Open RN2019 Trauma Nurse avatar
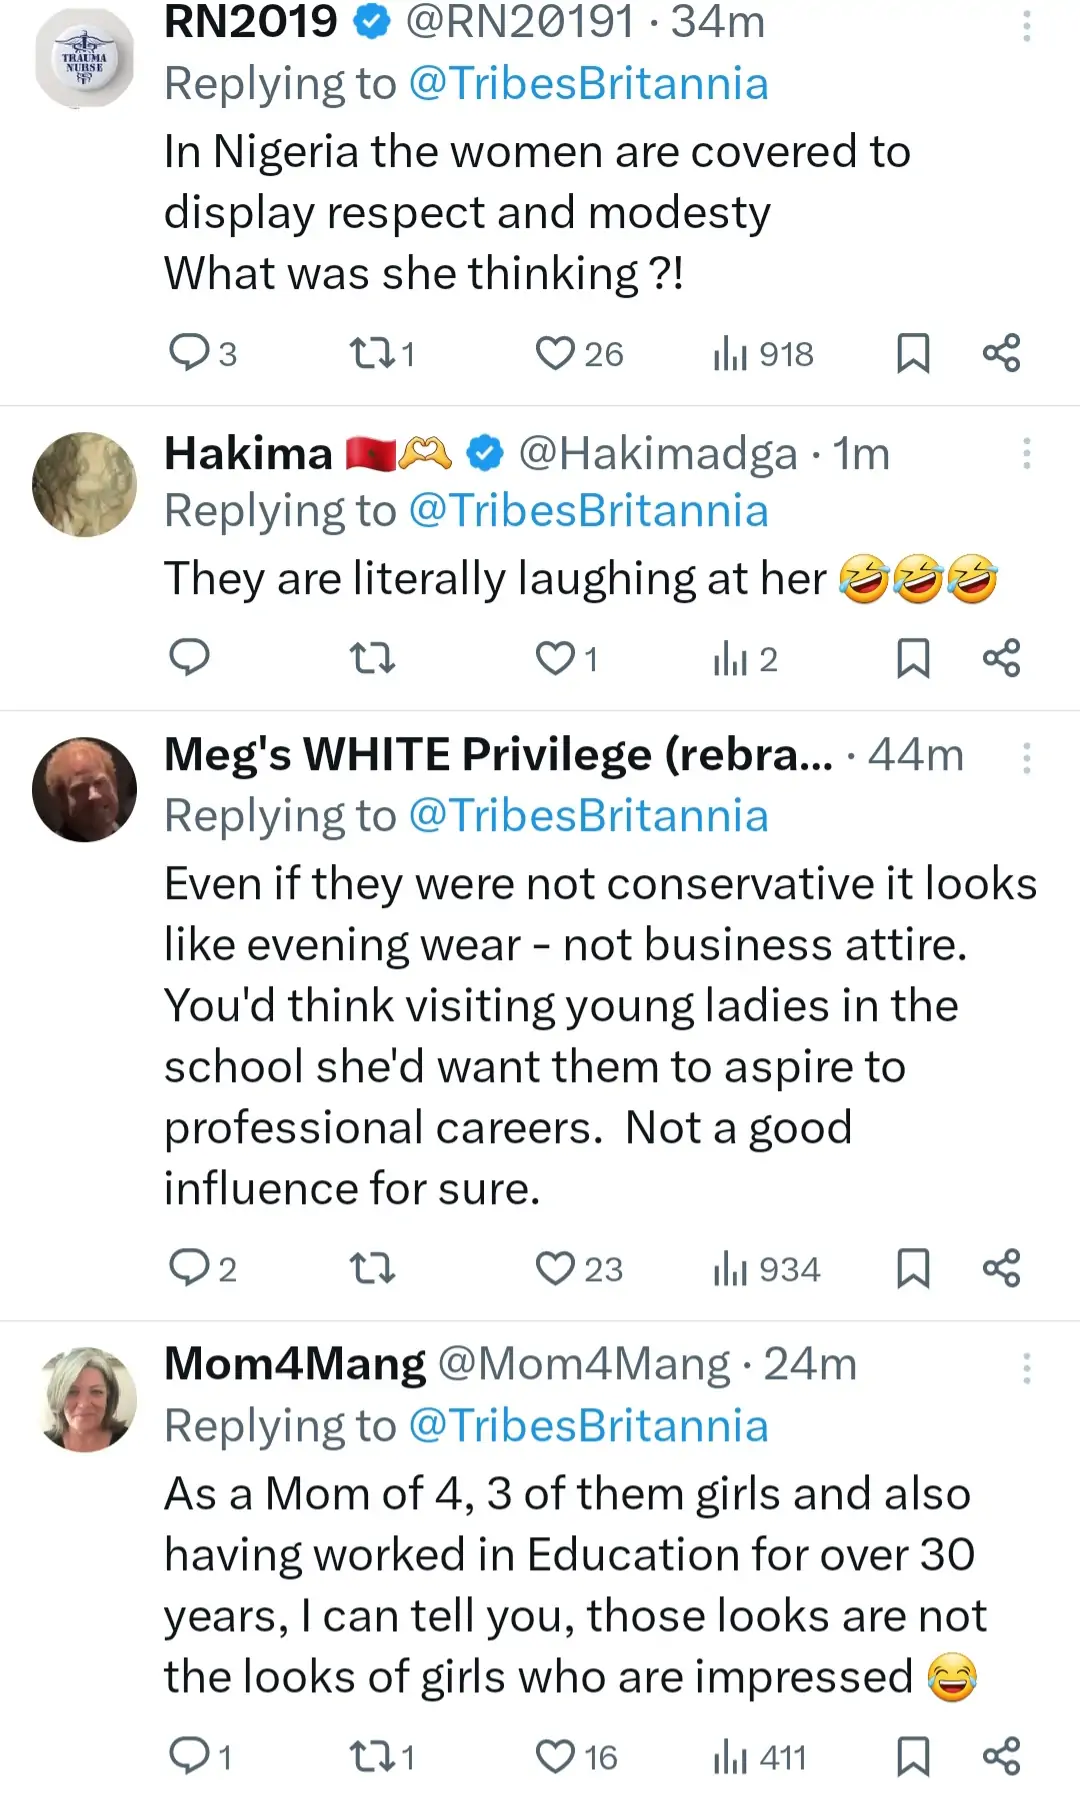 (85, 57)
